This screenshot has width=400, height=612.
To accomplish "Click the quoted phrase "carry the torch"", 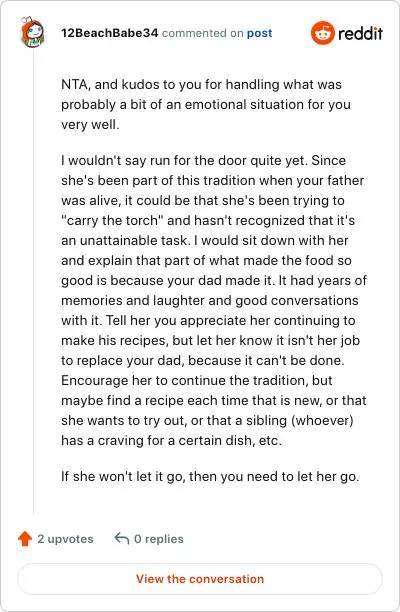I will pos(112,221).
